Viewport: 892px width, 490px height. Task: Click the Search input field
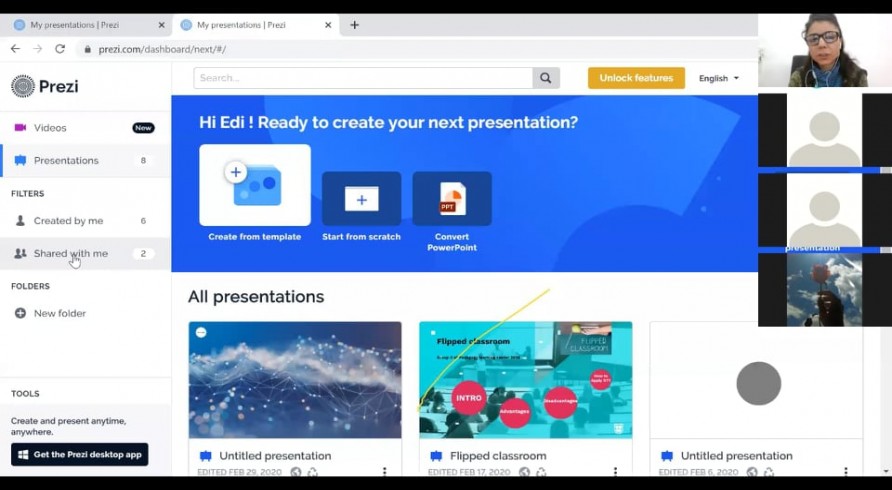pos(363,78)
